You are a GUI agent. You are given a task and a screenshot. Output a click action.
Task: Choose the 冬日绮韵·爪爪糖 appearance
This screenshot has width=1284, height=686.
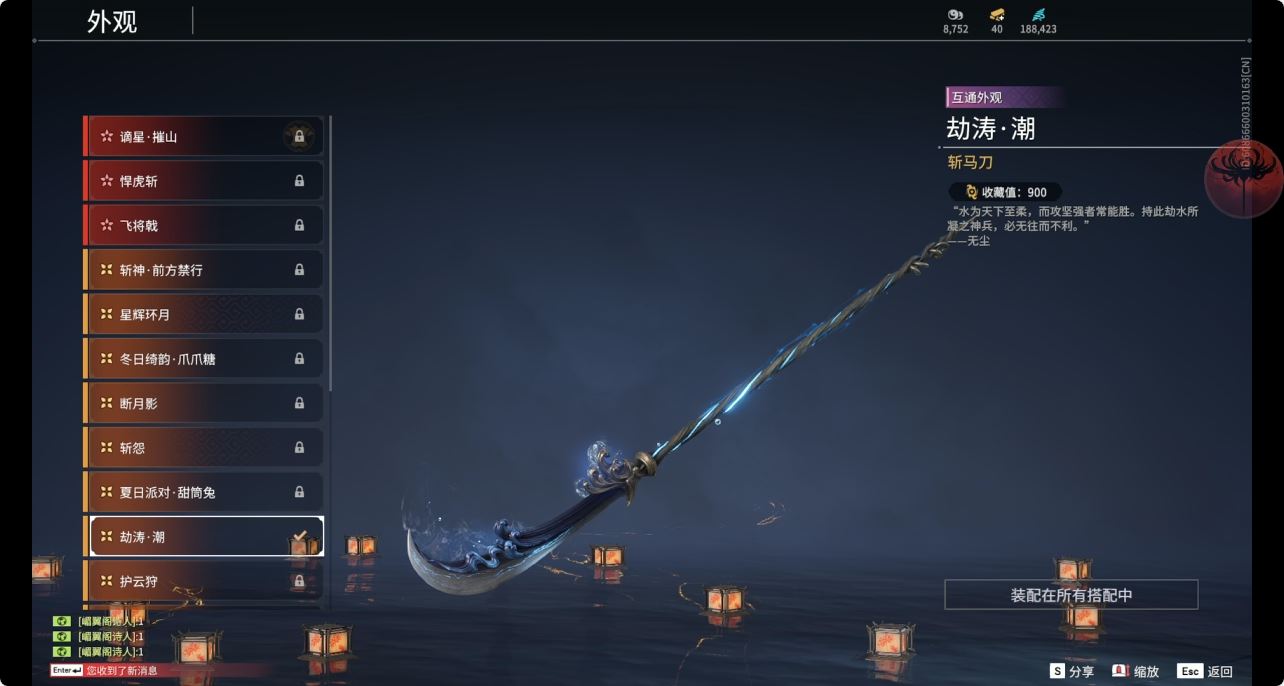[204, 358]
